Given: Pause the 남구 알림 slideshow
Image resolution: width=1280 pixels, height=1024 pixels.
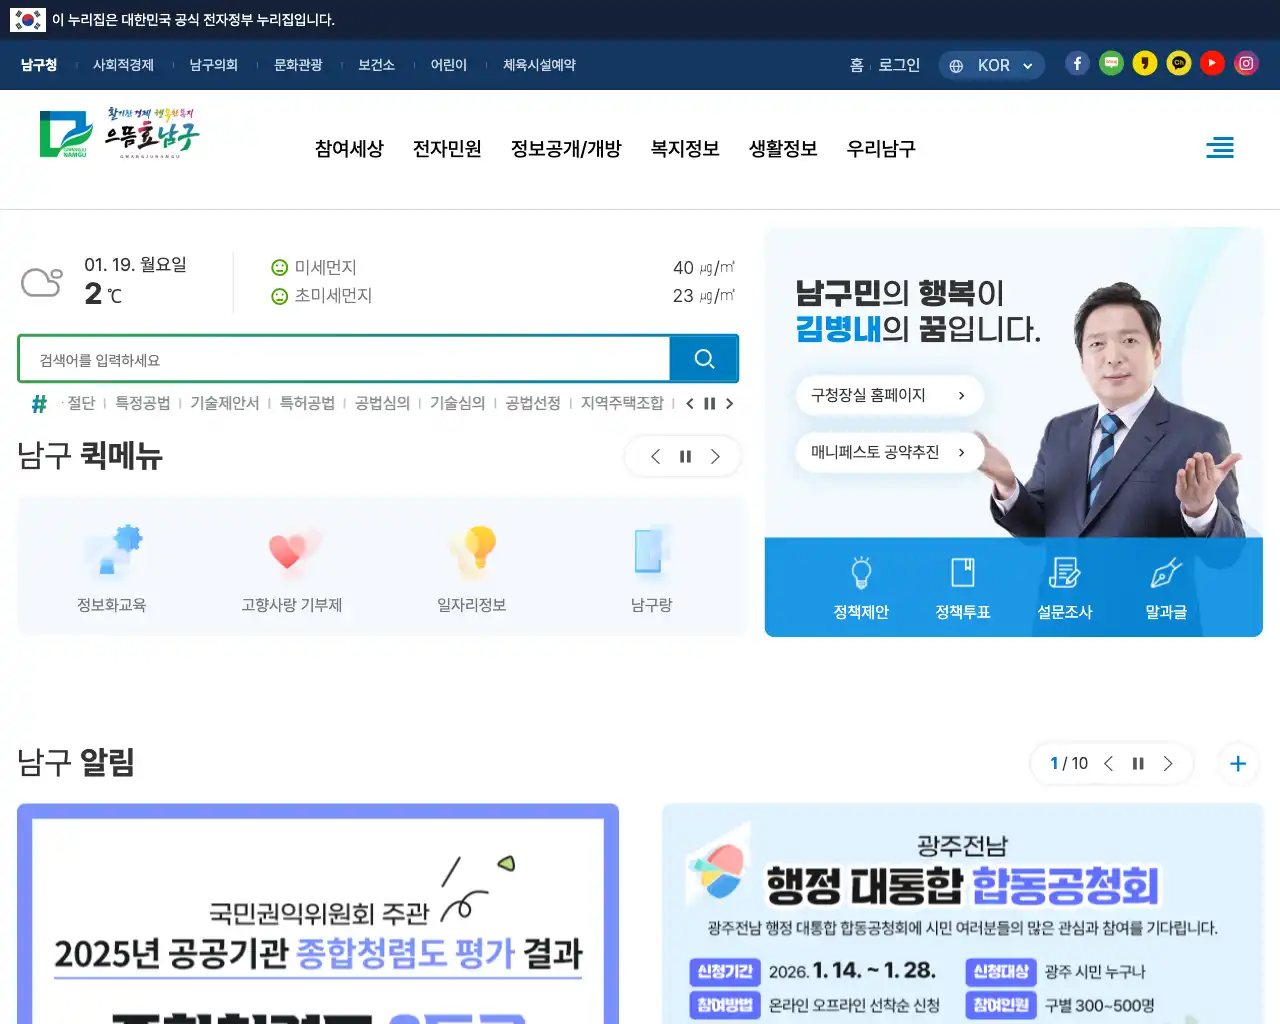Looking at the screenshot, I should coord(1138,763).
